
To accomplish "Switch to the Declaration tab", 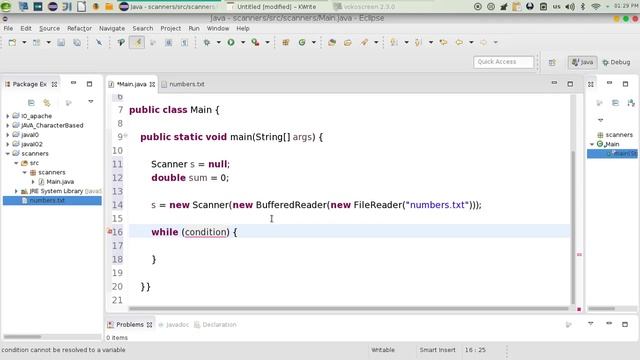I will [x=216, y=324].
